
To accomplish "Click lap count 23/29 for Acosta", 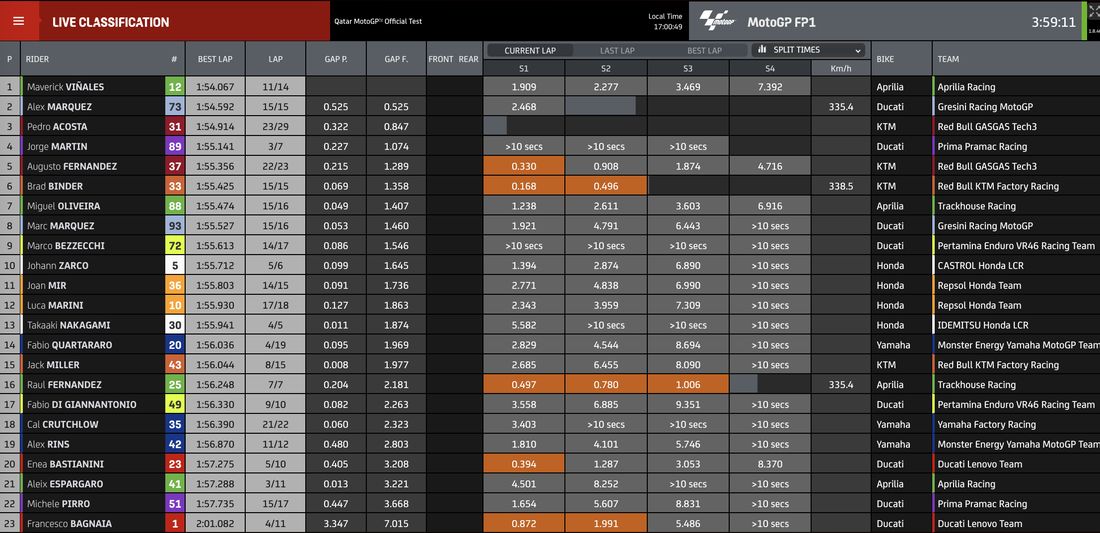I will (x=275, y=127).
